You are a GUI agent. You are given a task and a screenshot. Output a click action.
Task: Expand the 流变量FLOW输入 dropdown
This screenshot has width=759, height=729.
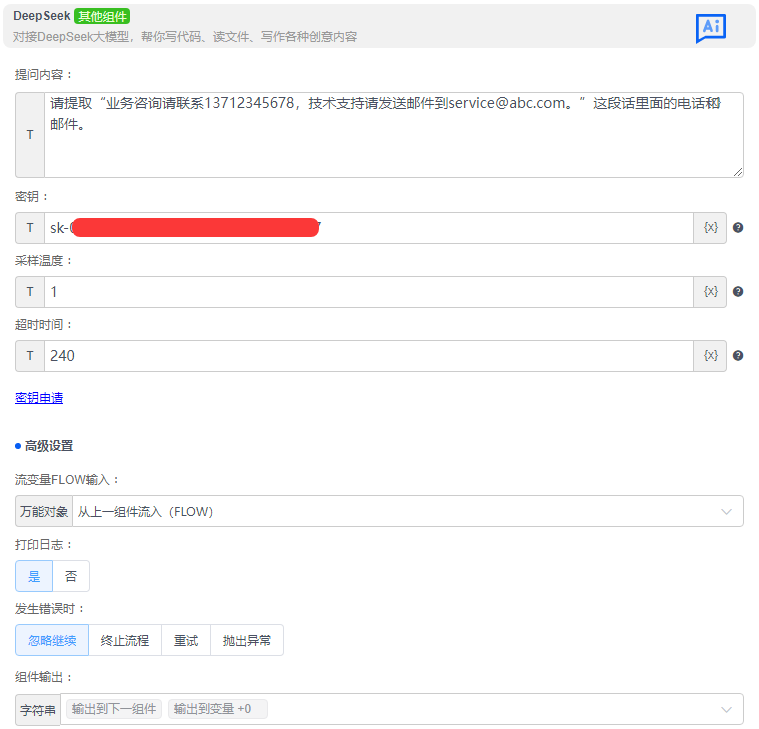[x=408, y=511]
